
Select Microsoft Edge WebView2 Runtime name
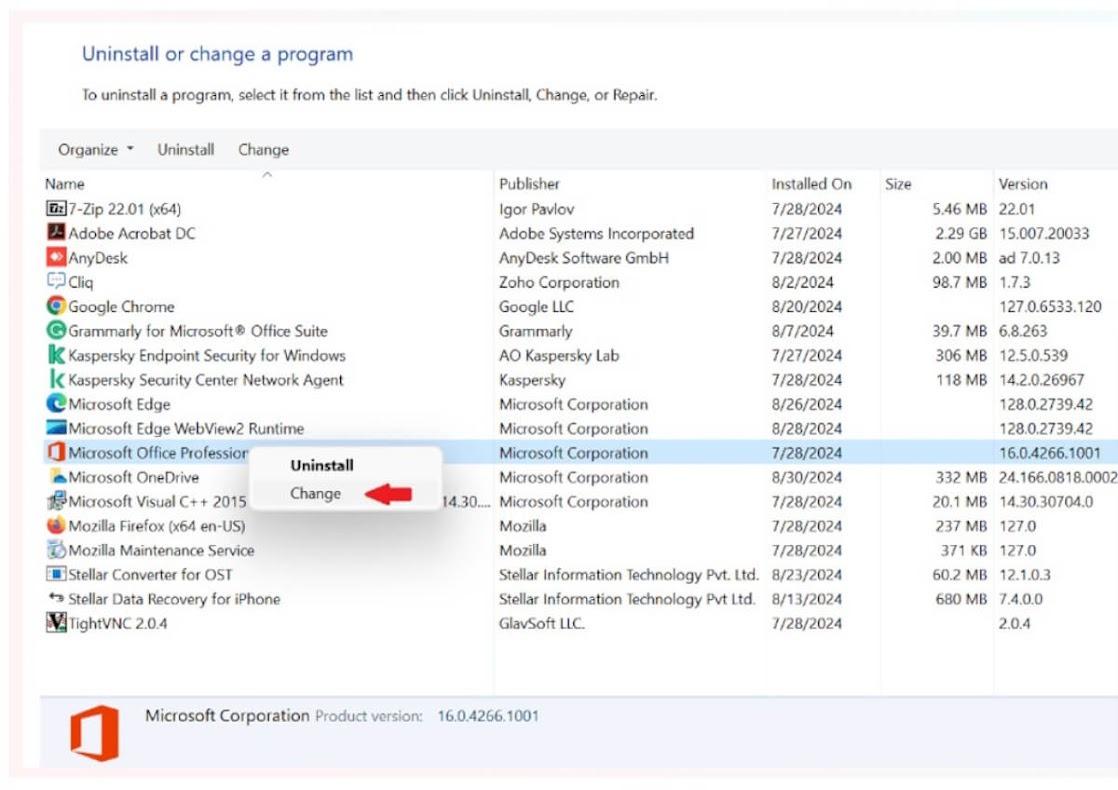(x=186, y=429)
